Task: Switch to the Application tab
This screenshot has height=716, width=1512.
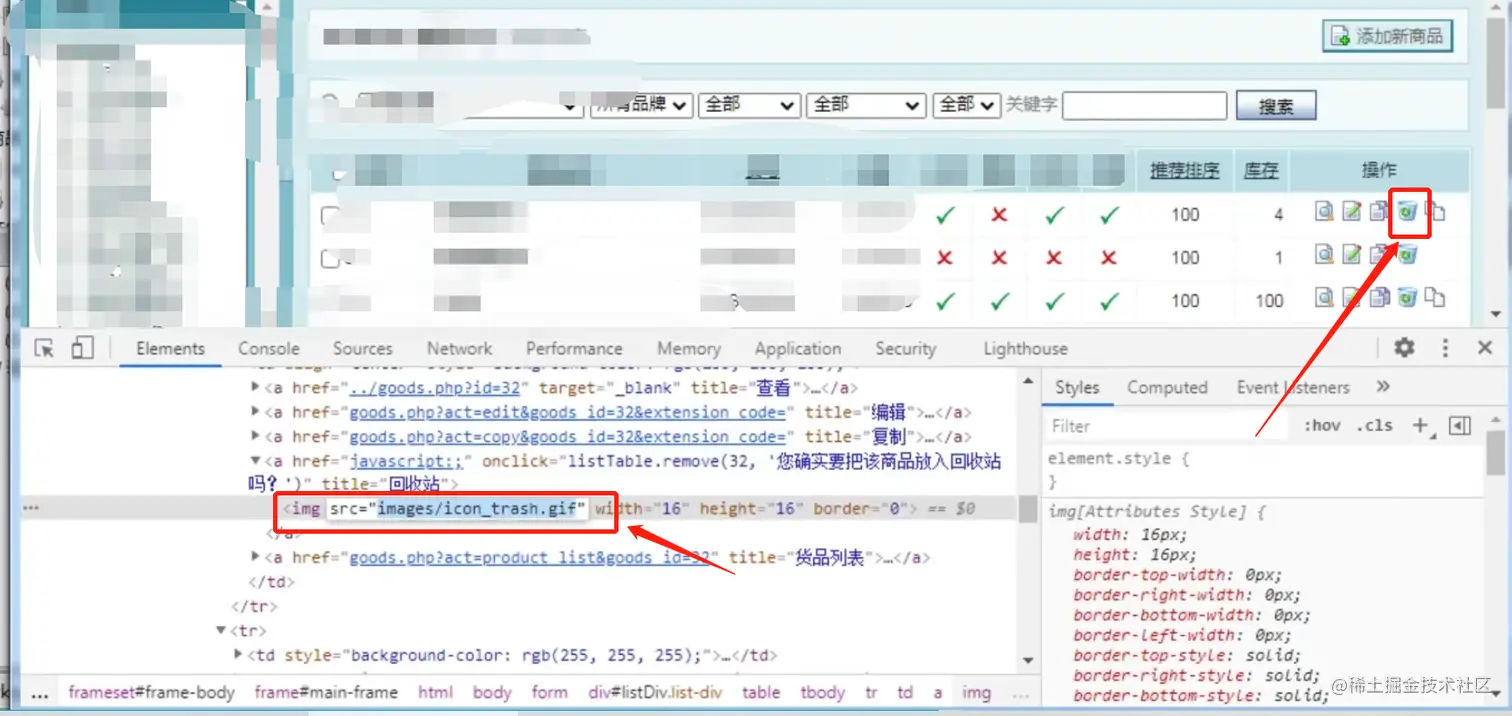Action: (x=798, y=348)
